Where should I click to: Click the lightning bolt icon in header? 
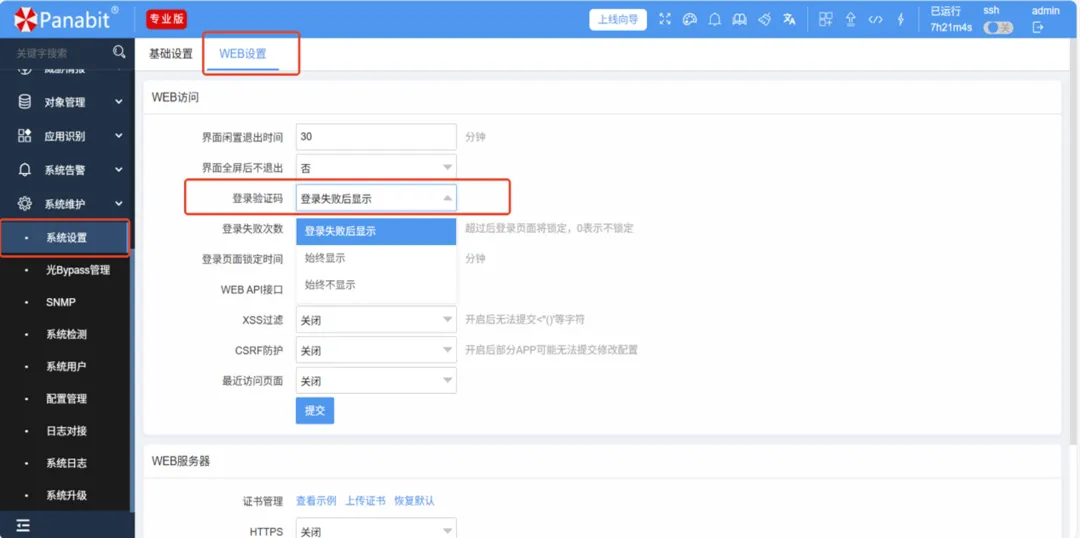click(x=901, y=19)
